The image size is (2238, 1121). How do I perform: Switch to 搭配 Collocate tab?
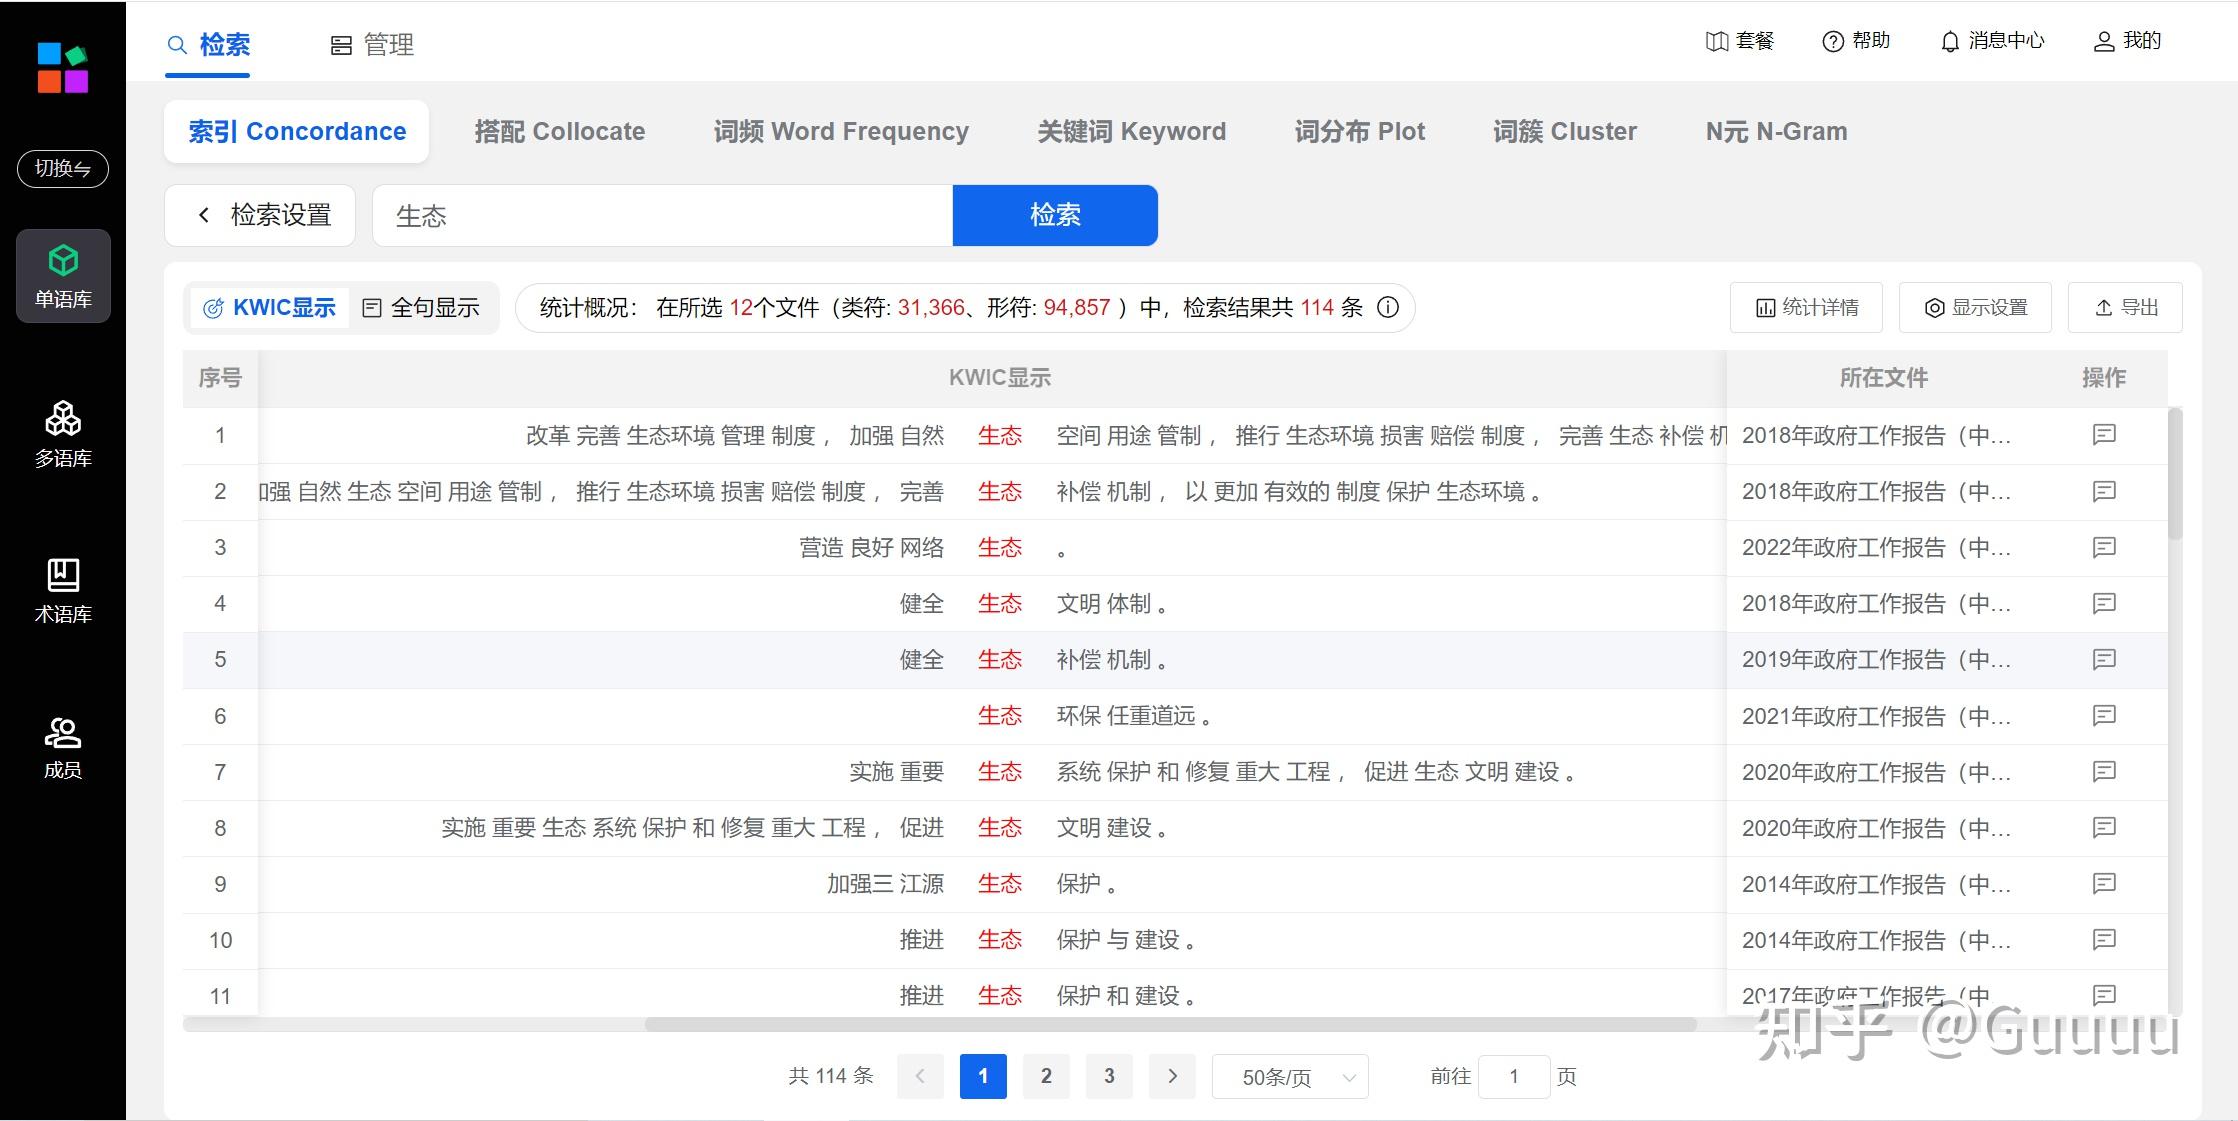tap(559, 132)
